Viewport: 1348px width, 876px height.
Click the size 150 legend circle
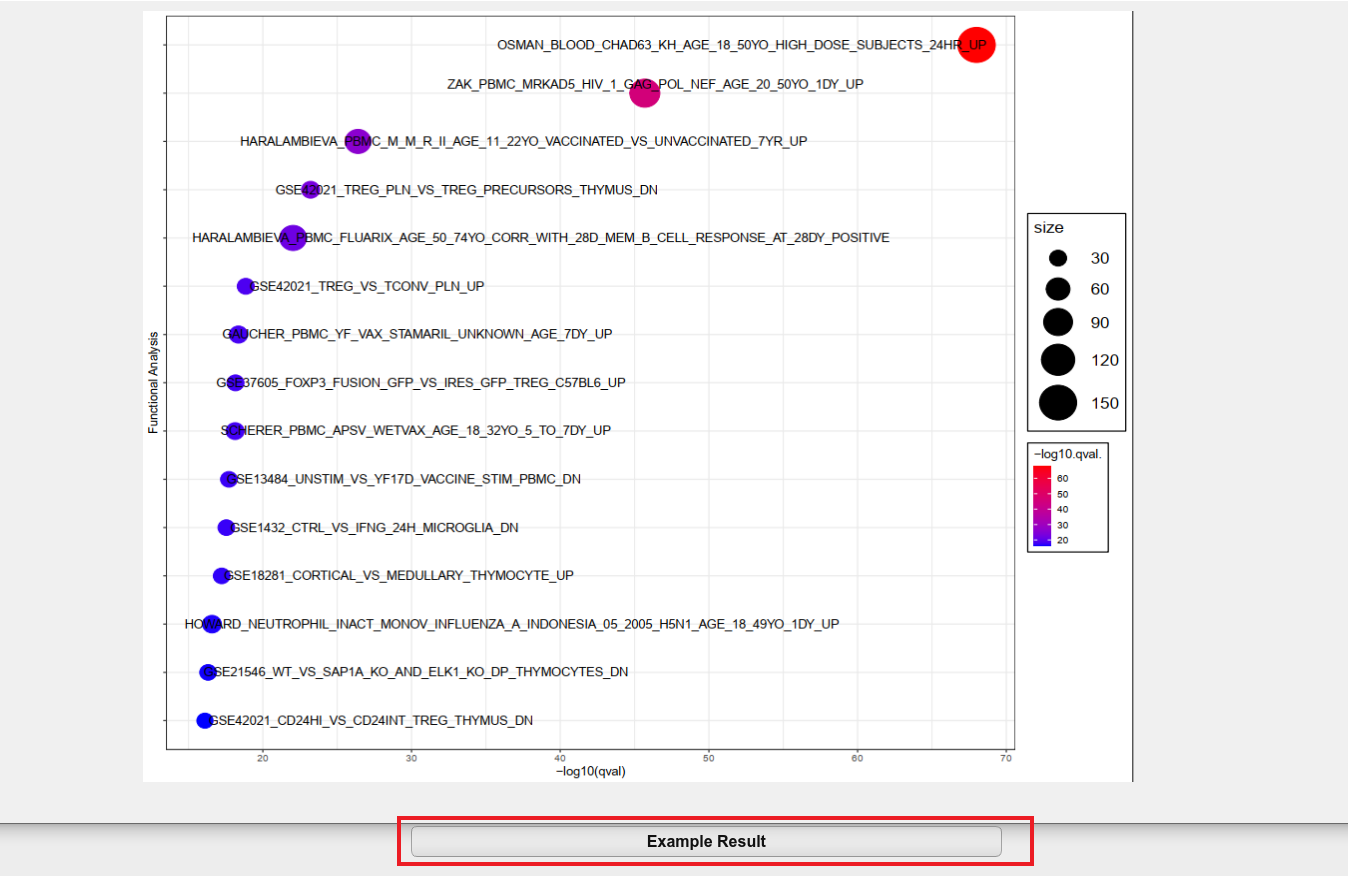[x=1058, y=403]
